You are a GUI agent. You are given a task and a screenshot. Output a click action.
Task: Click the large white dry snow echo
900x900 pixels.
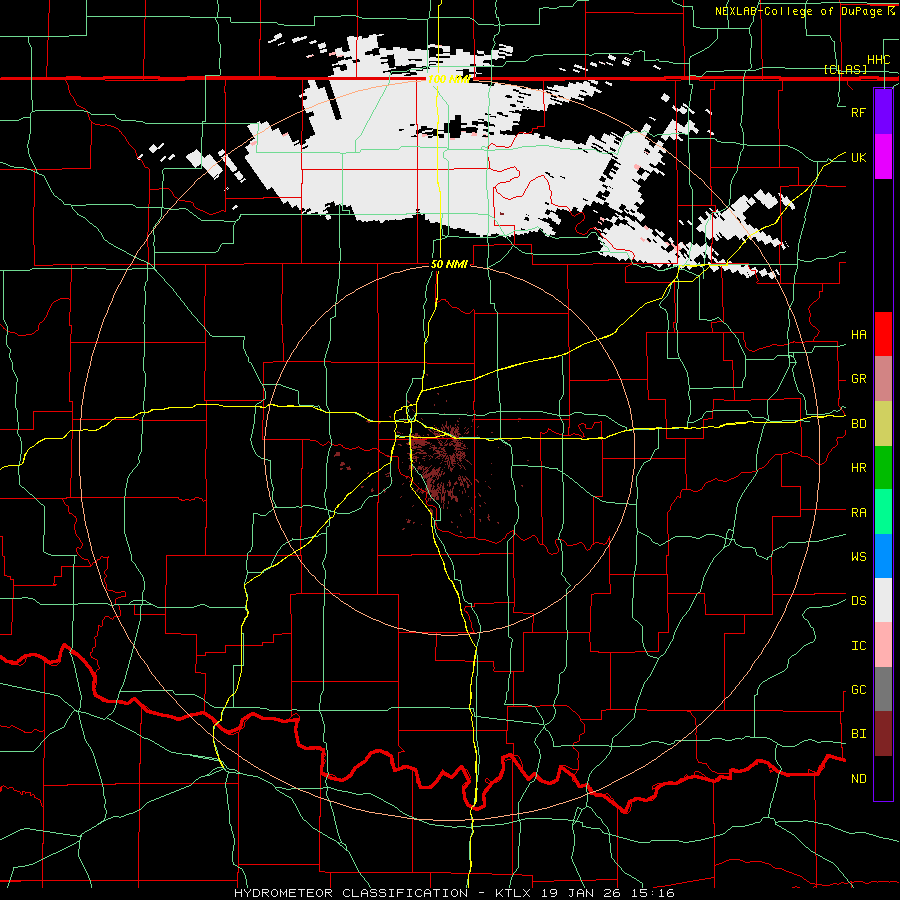click(425, 166)
